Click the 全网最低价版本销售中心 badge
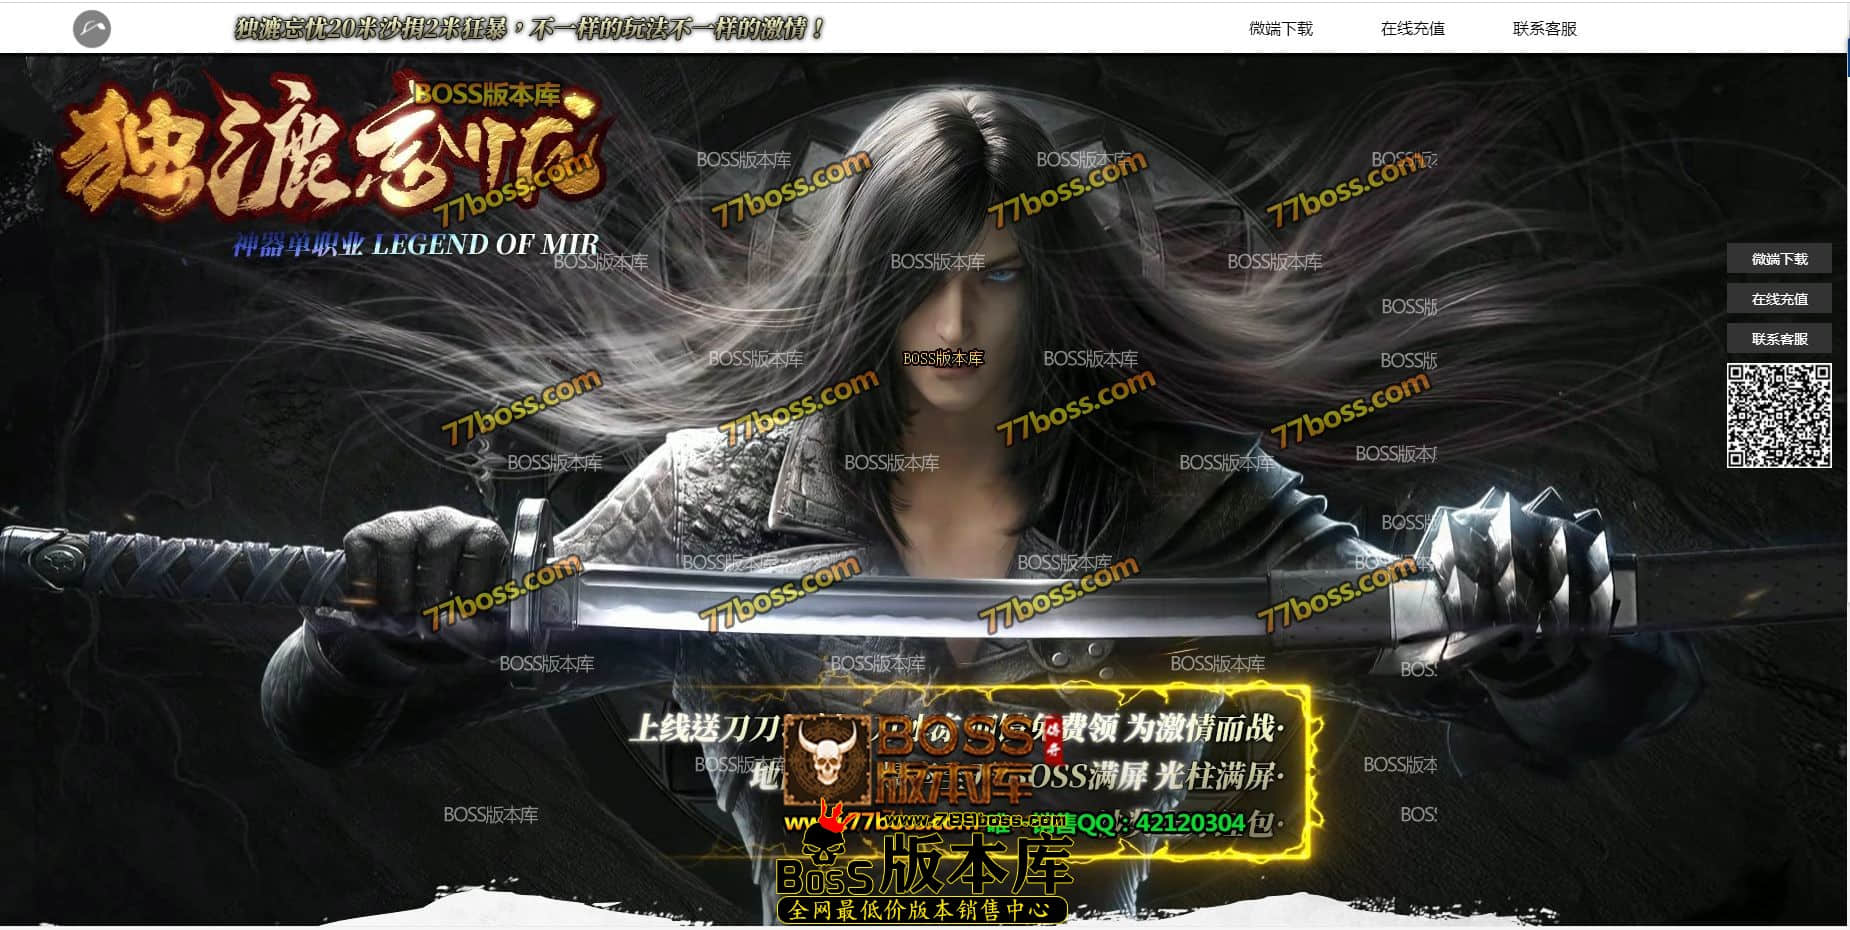Viewport: 1850px width, 930px height. pyautogui.click(x=921, y=910)
